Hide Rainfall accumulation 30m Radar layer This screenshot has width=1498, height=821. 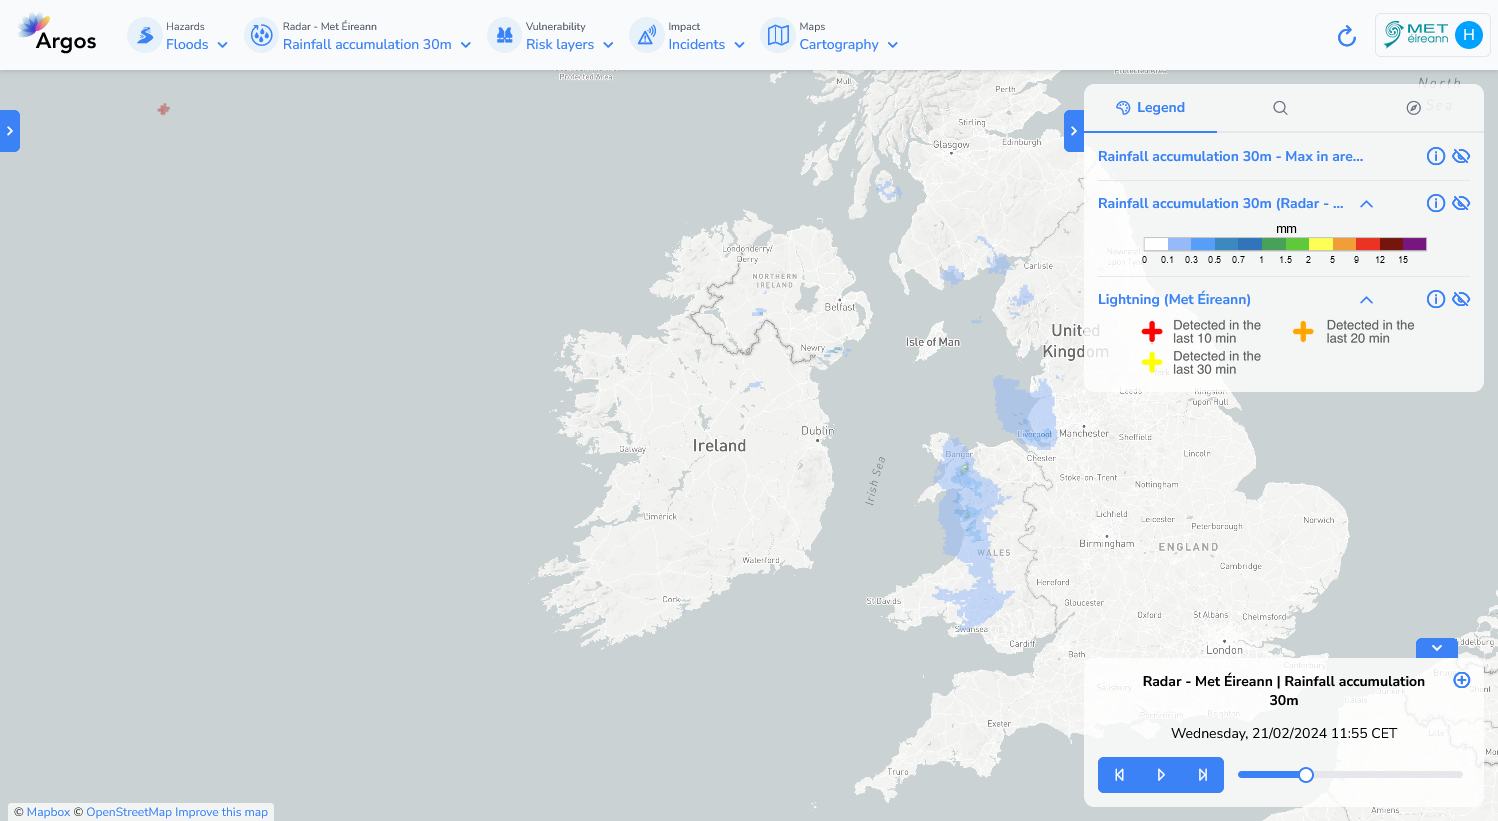click(1461, 203)
